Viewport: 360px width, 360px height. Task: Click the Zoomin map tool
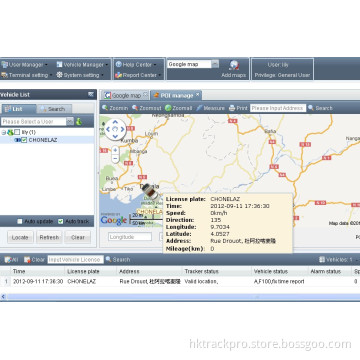tap(115, 108)
